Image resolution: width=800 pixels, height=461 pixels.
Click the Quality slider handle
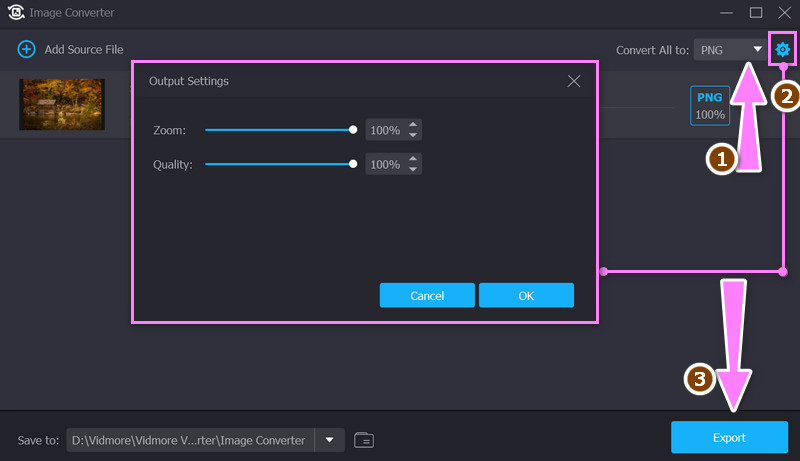(353, 164)
